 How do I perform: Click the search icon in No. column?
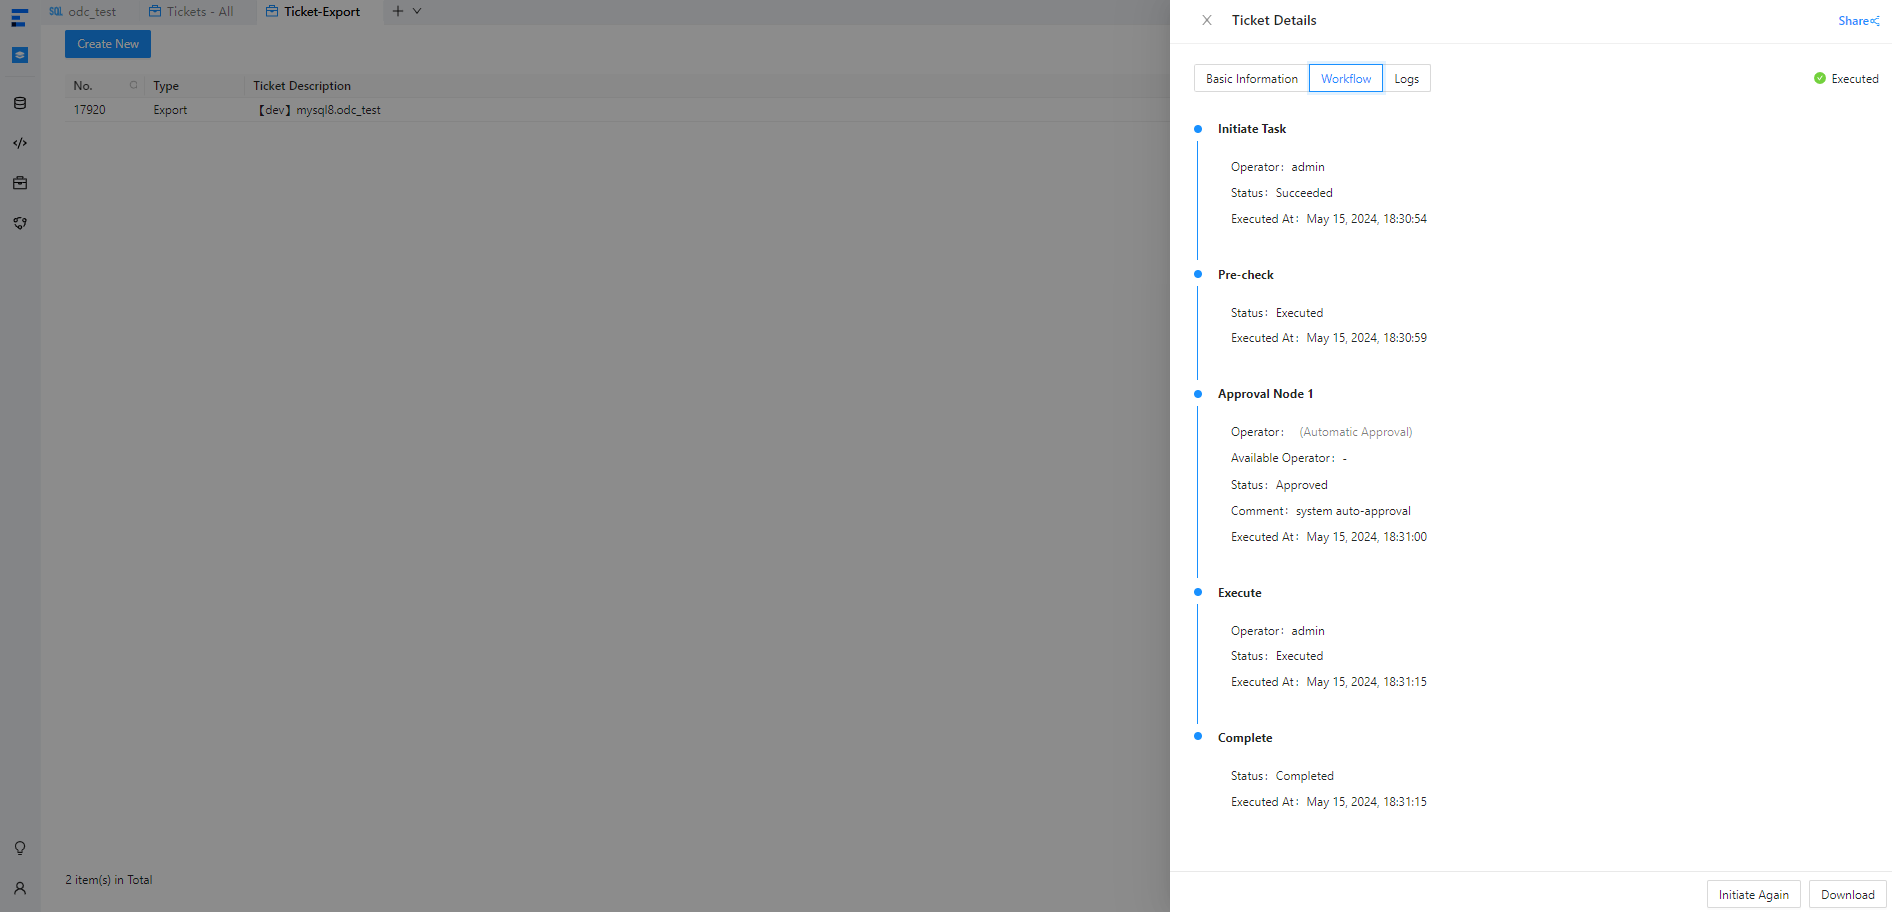click(133, 85)
